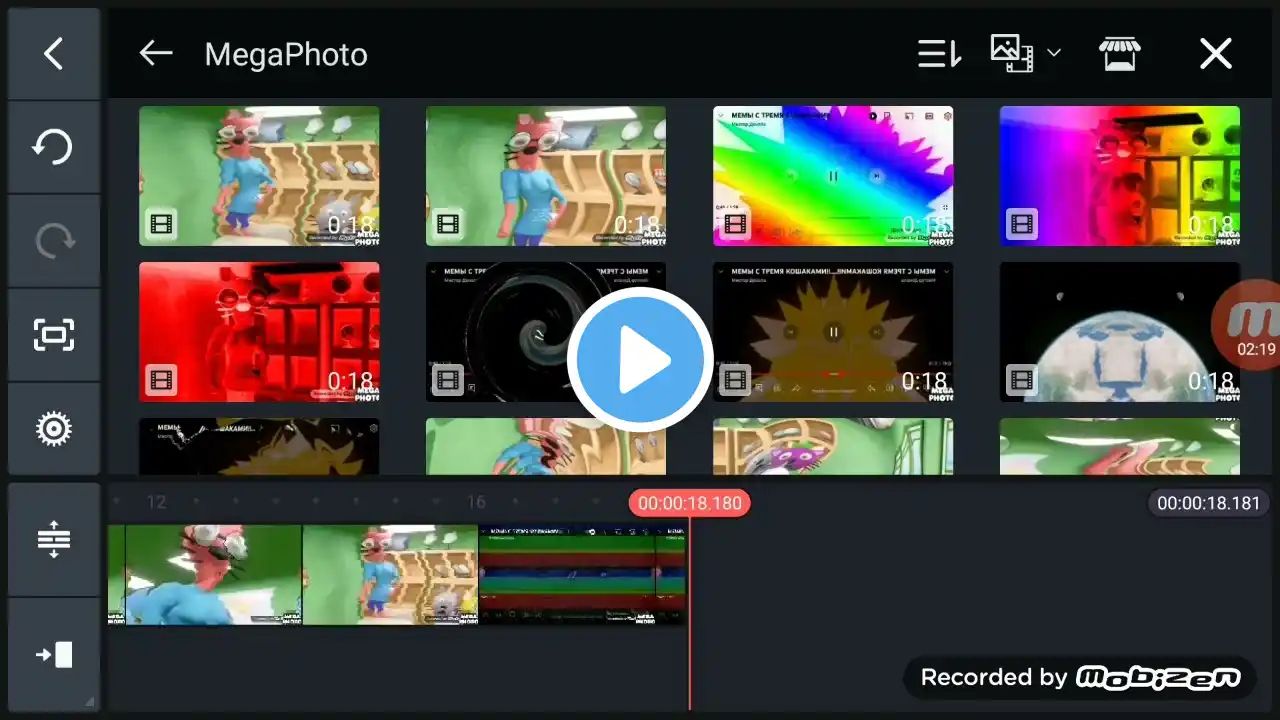Open the media type filter

(x=1012, y=54)
